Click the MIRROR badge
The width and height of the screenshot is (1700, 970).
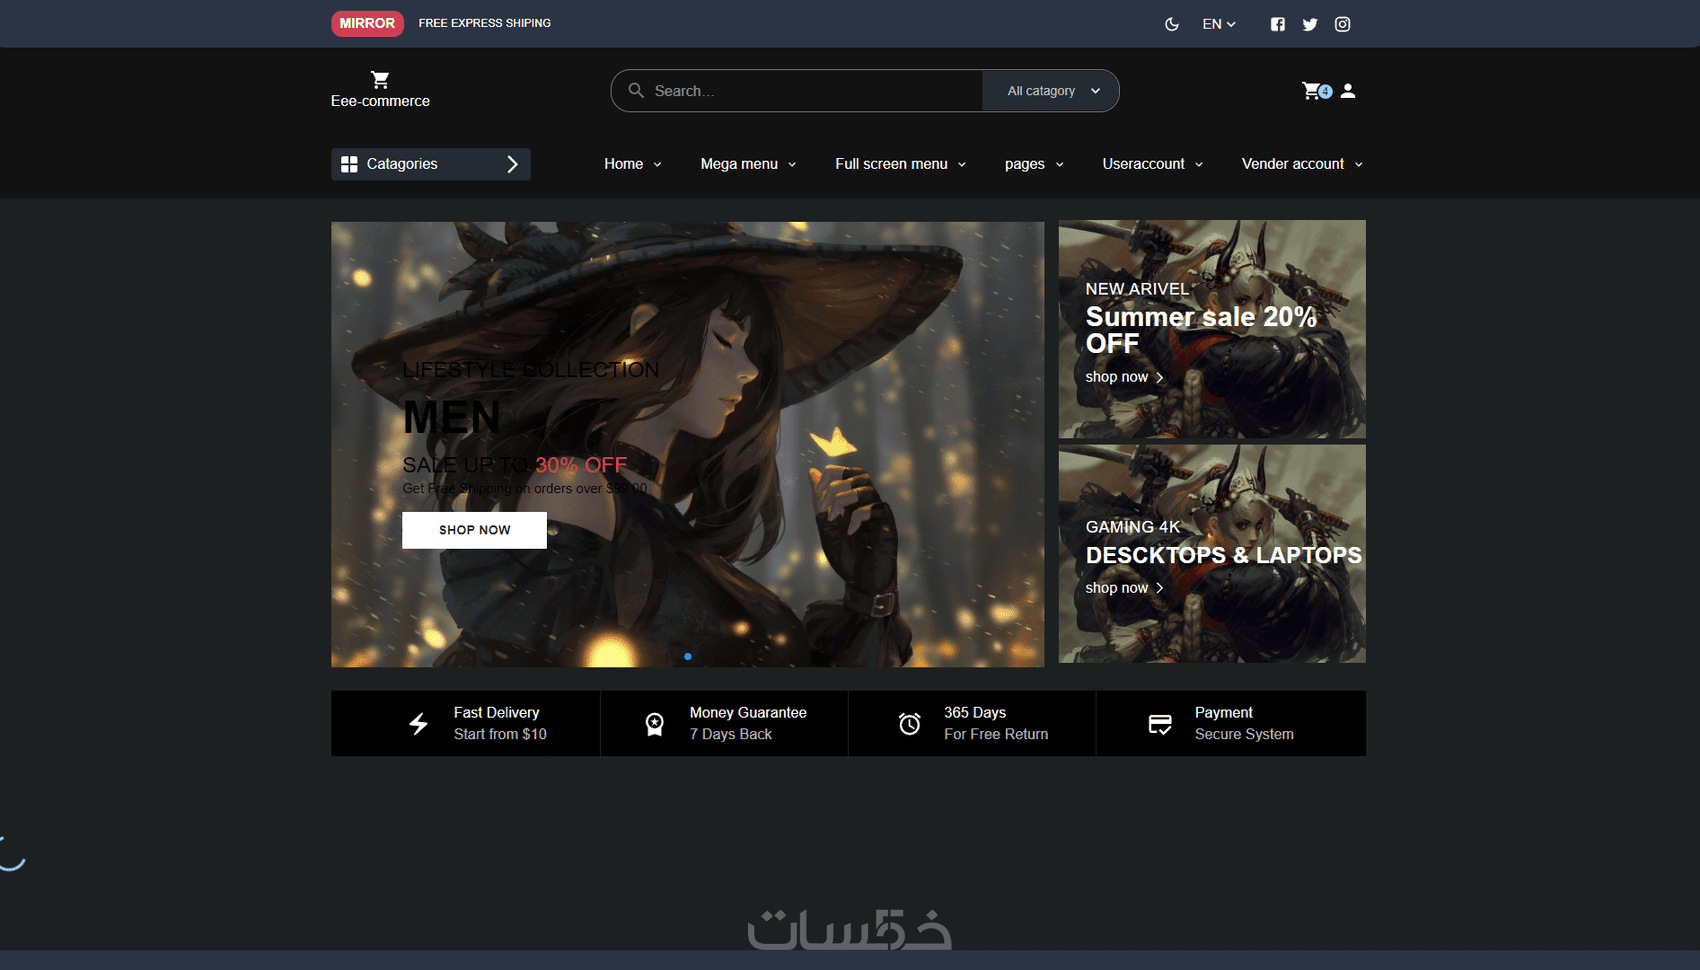click(x=367, y=23)
